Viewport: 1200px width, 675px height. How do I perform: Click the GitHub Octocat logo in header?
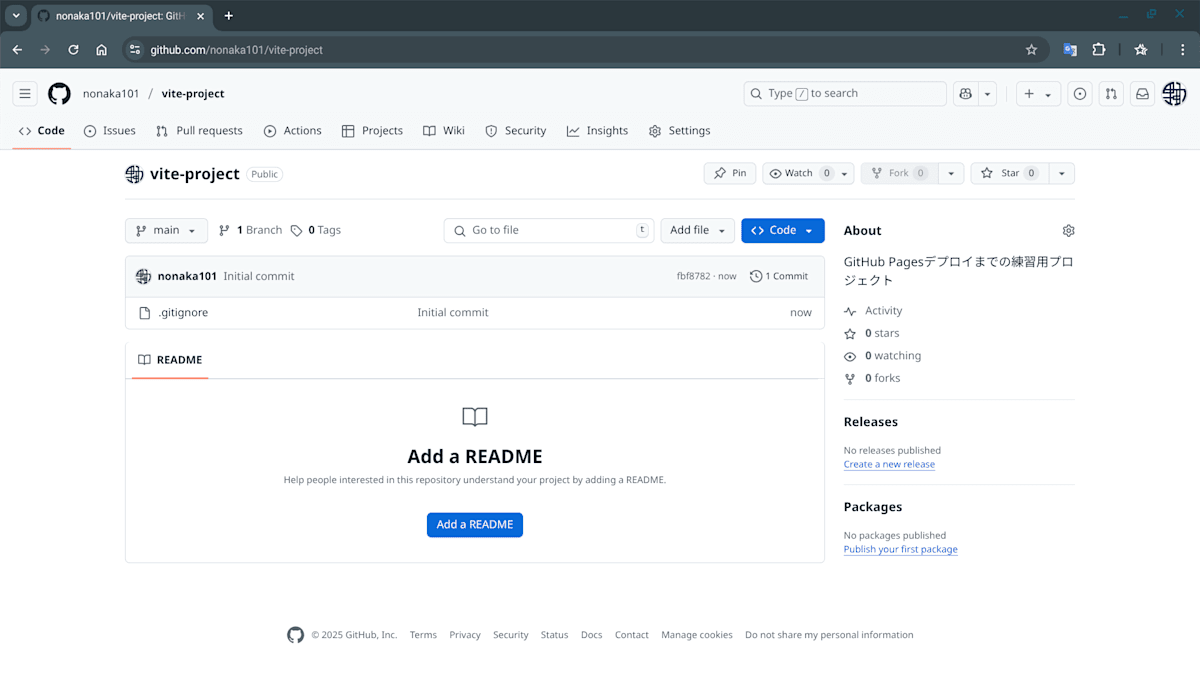pos(60,94)
